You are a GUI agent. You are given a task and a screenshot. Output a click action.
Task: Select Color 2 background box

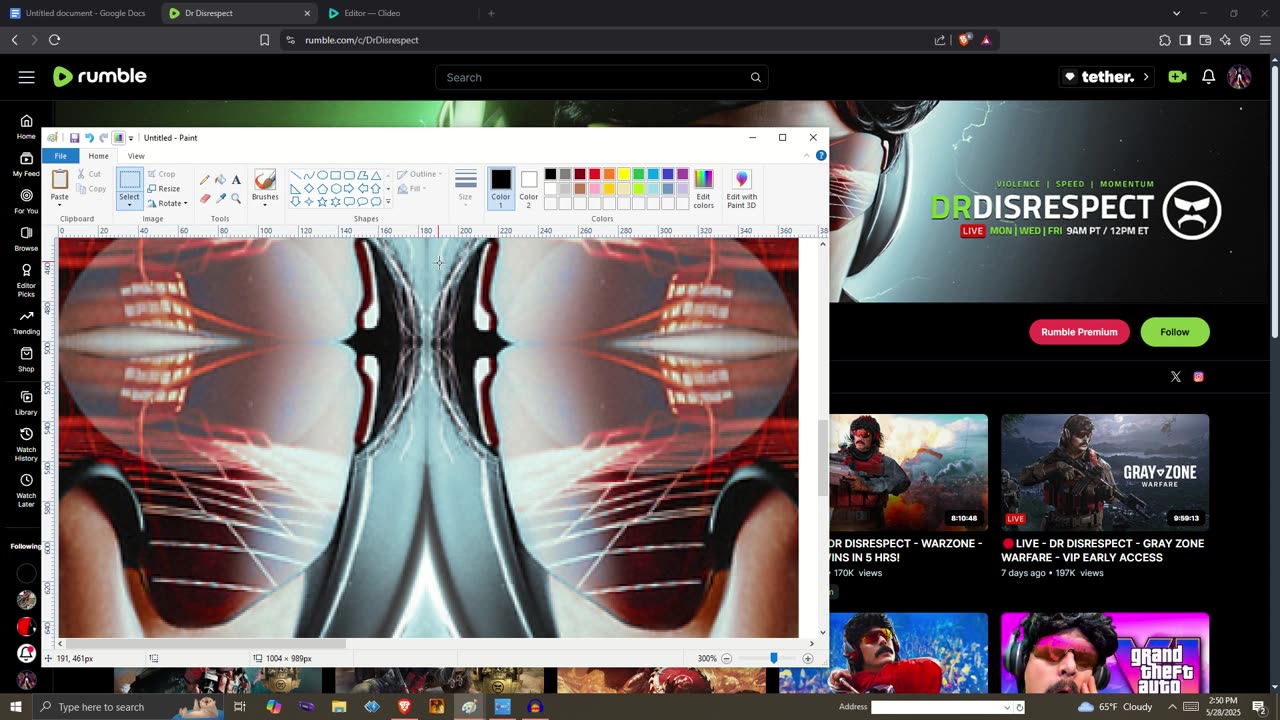(529, 188)
